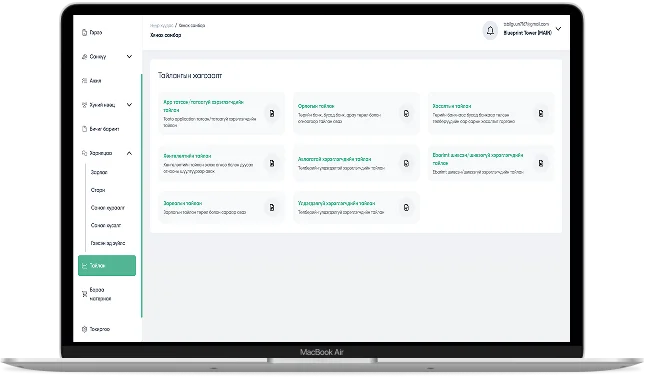Click the Харилцаа sidebar icon

pyautogui.click(x=84, y=153)
